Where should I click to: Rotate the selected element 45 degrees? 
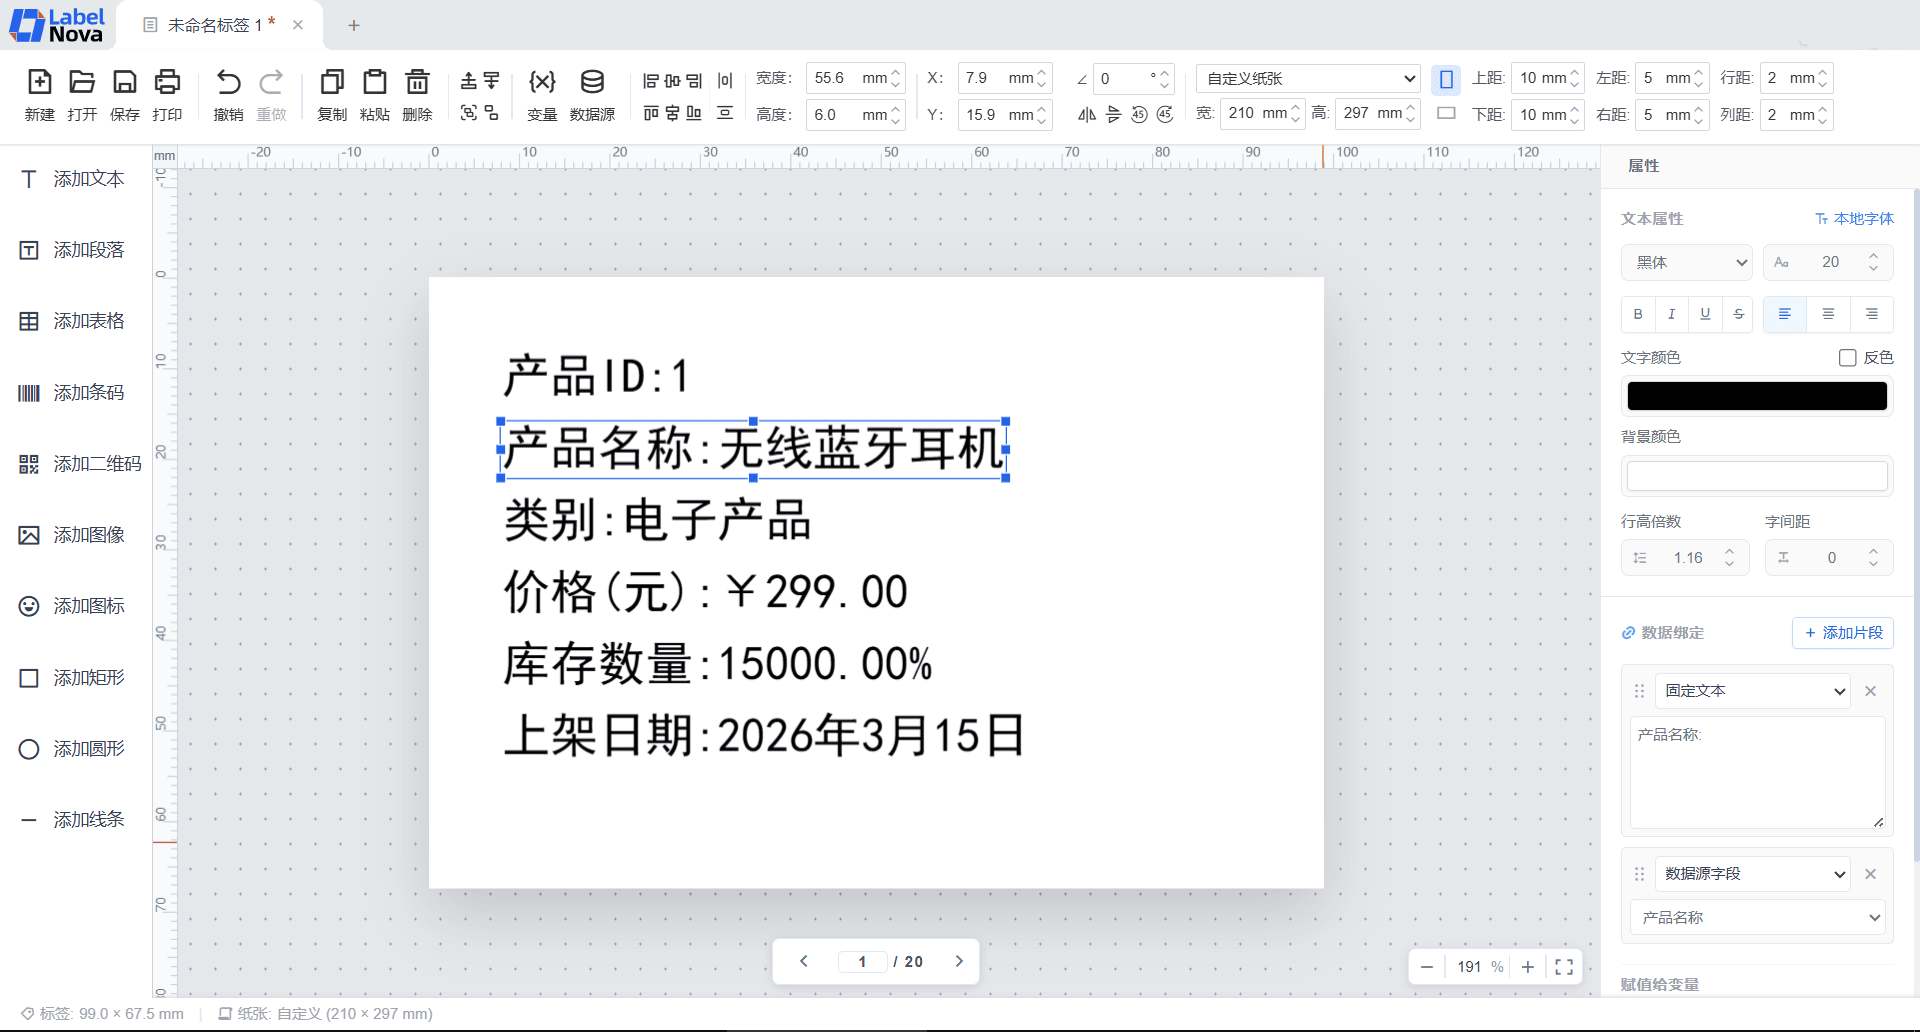pyautogui.click(x=1164, y=115)
